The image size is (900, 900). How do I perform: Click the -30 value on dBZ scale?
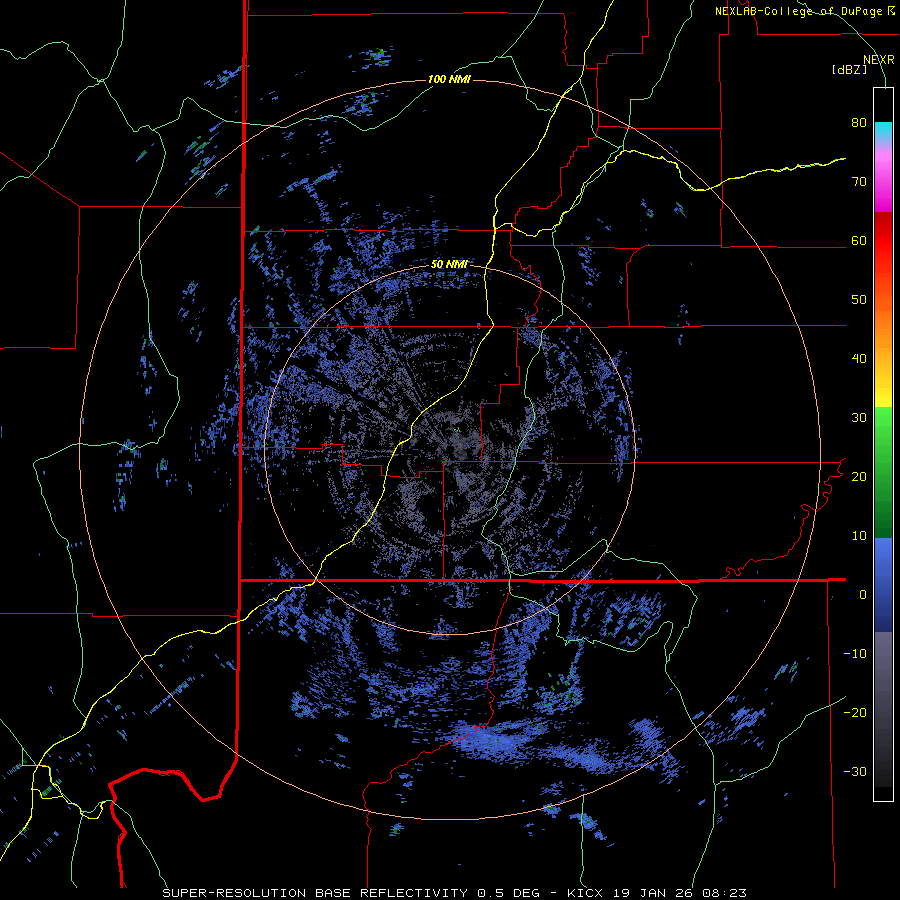[855, 772]
